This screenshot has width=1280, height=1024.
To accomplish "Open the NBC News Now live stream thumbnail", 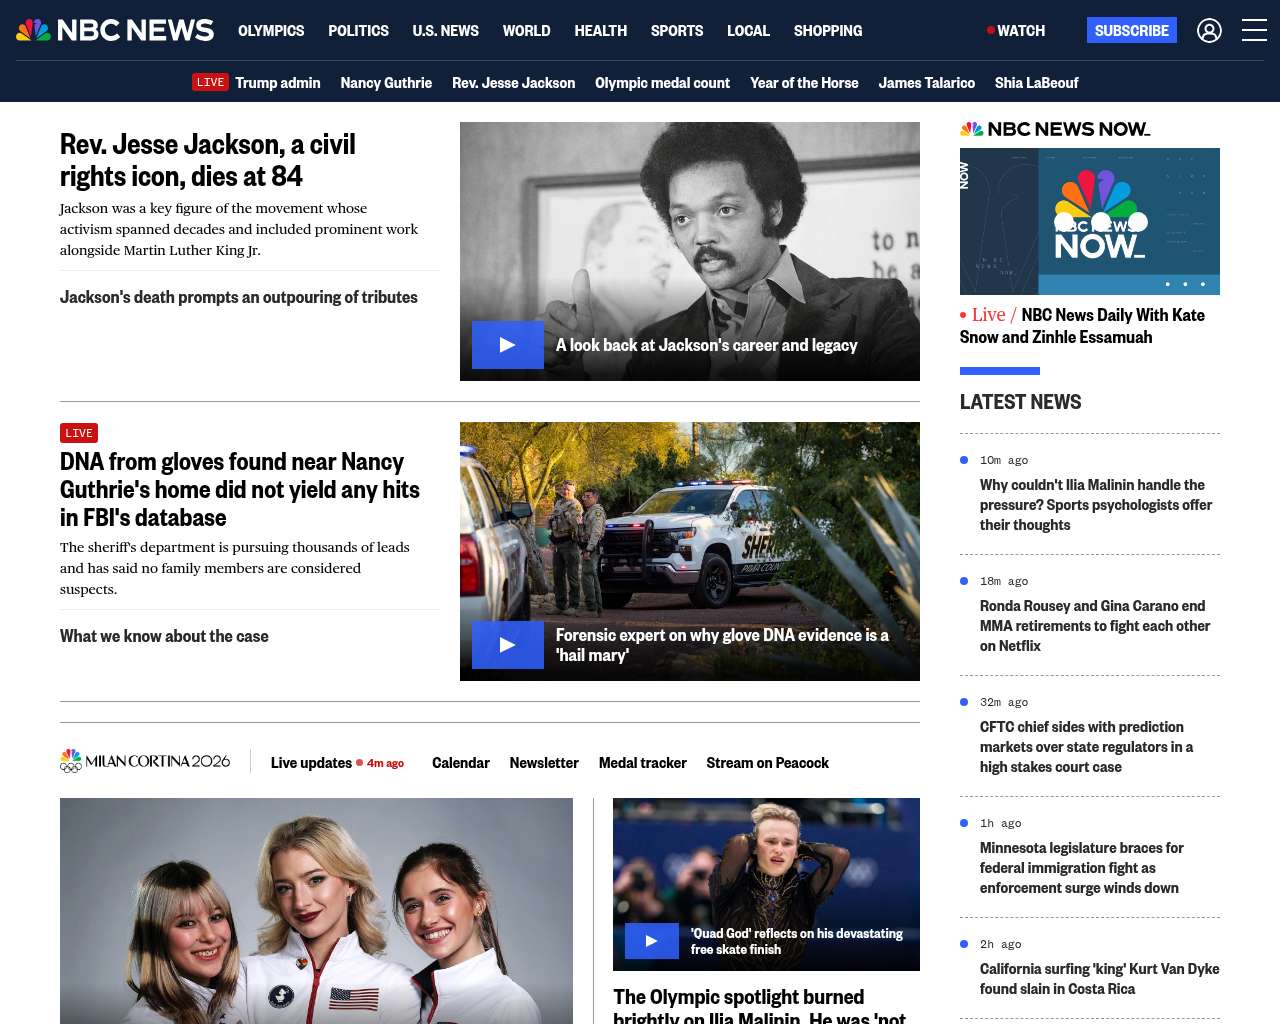I will [1089, 221].
